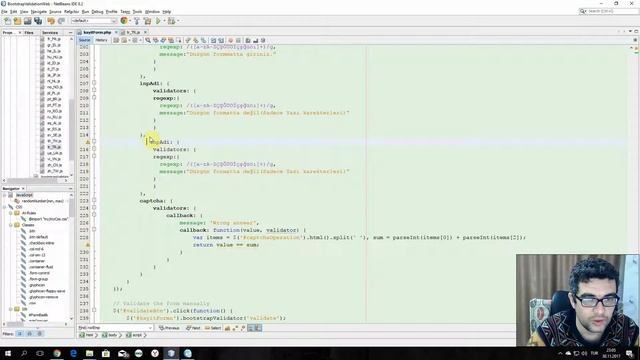
Task: Open Microsoft Store from the taskbar
Action: click(106, 353)
